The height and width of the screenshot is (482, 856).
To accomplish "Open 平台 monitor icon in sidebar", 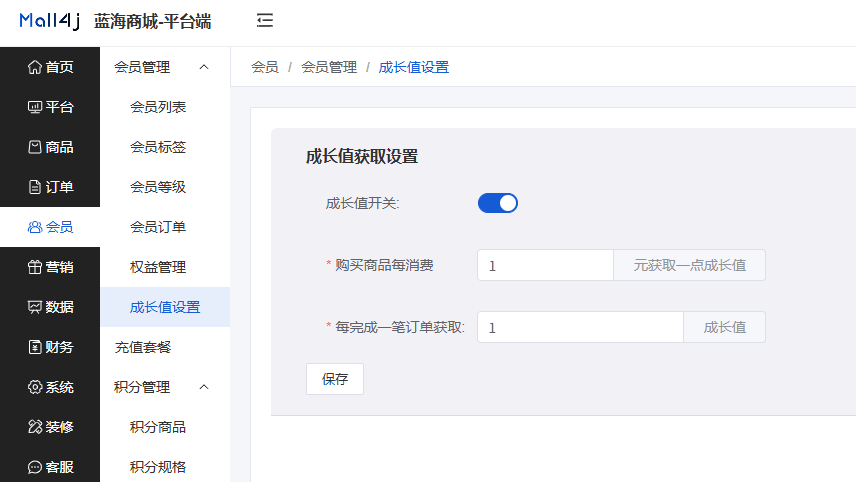I will pos(34,107).
